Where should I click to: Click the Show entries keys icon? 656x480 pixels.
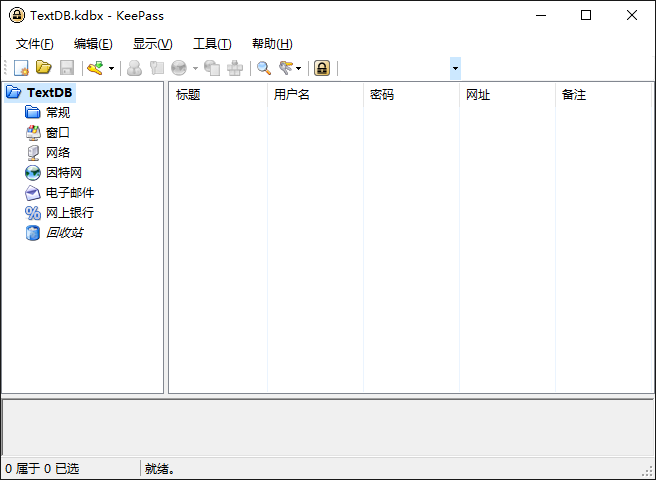click(x=286, y=68)
